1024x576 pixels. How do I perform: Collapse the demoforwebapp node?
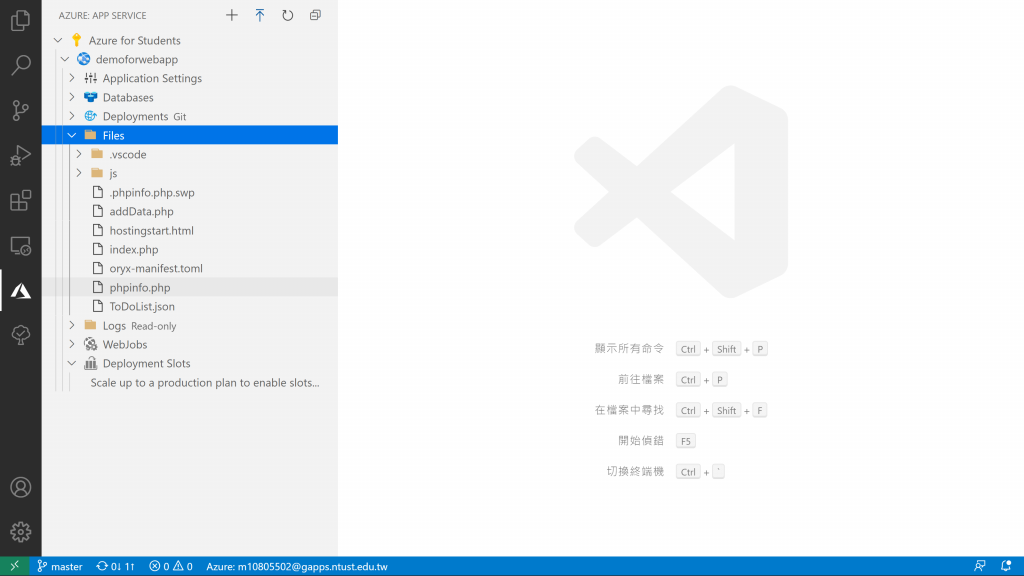pos(65,59)
